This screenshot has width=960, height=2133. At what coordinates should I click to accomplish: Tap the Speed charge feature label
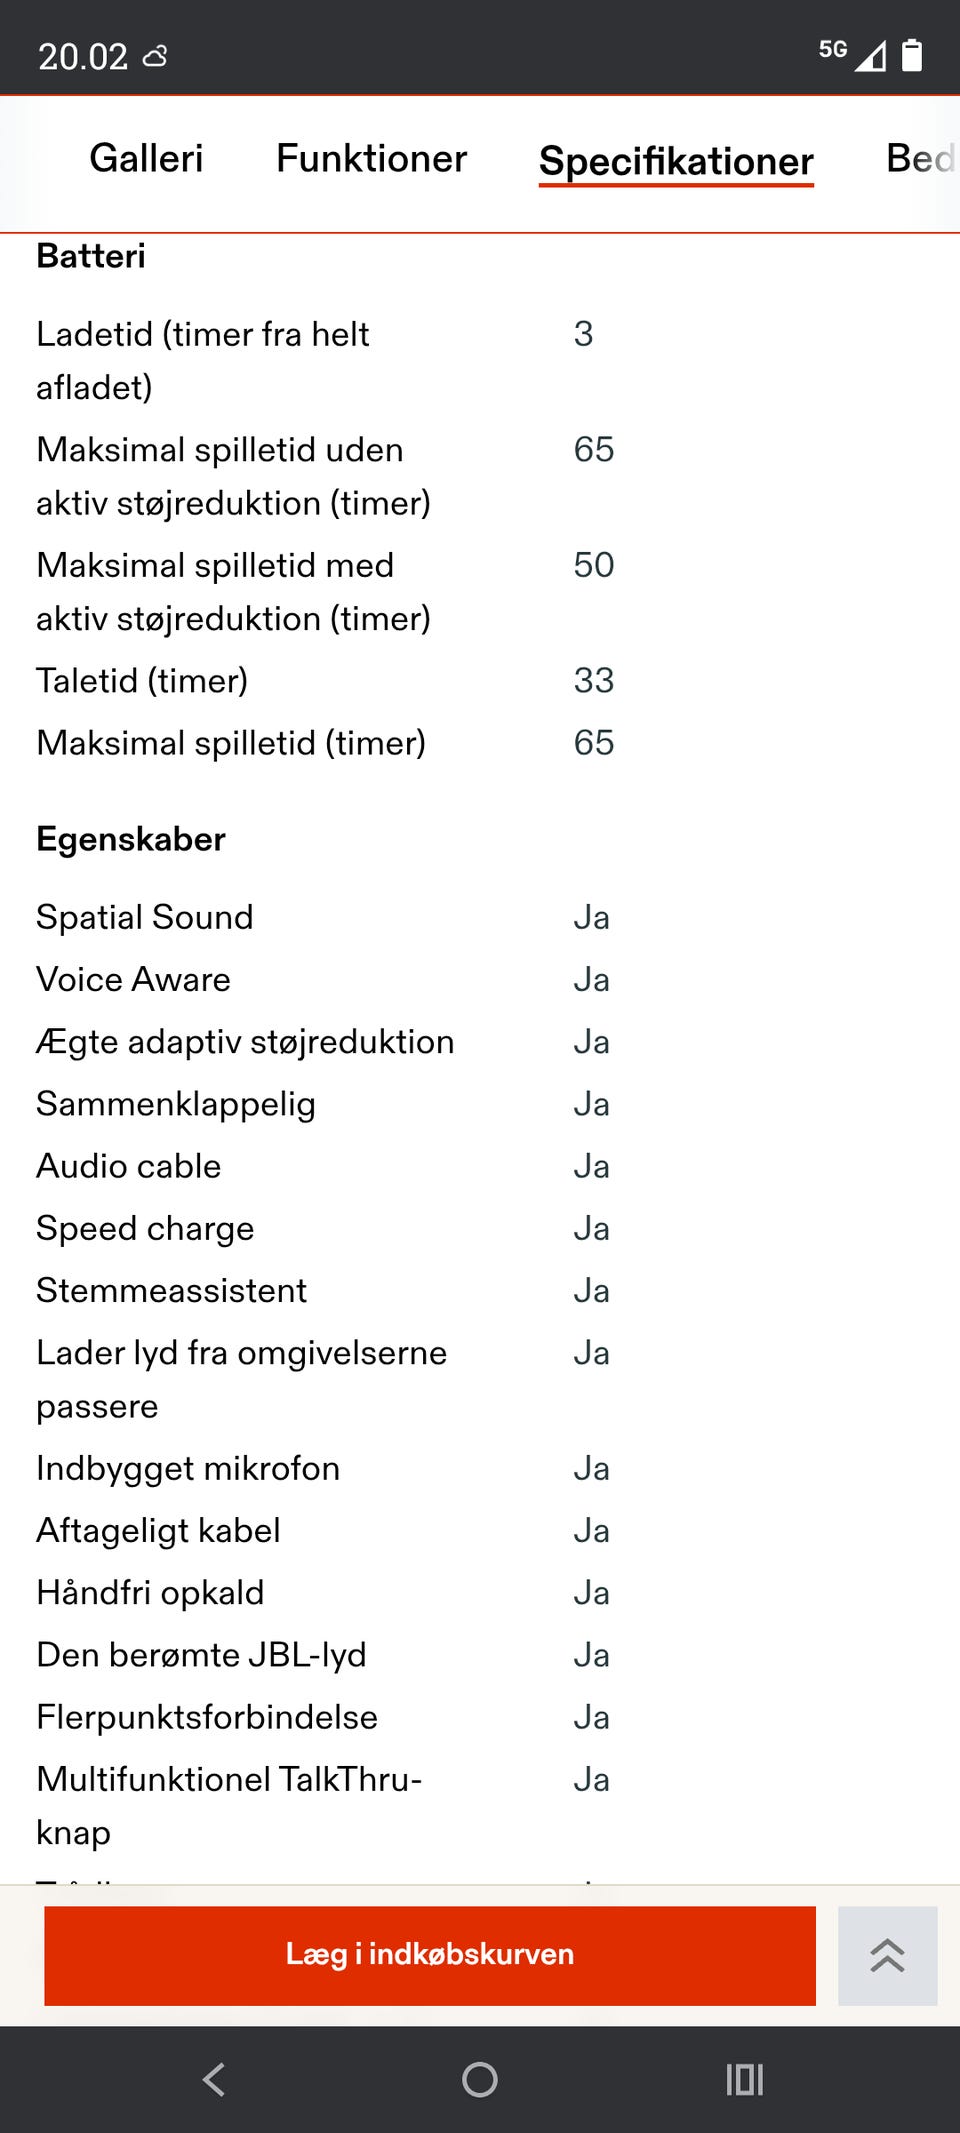(145, 1229)
